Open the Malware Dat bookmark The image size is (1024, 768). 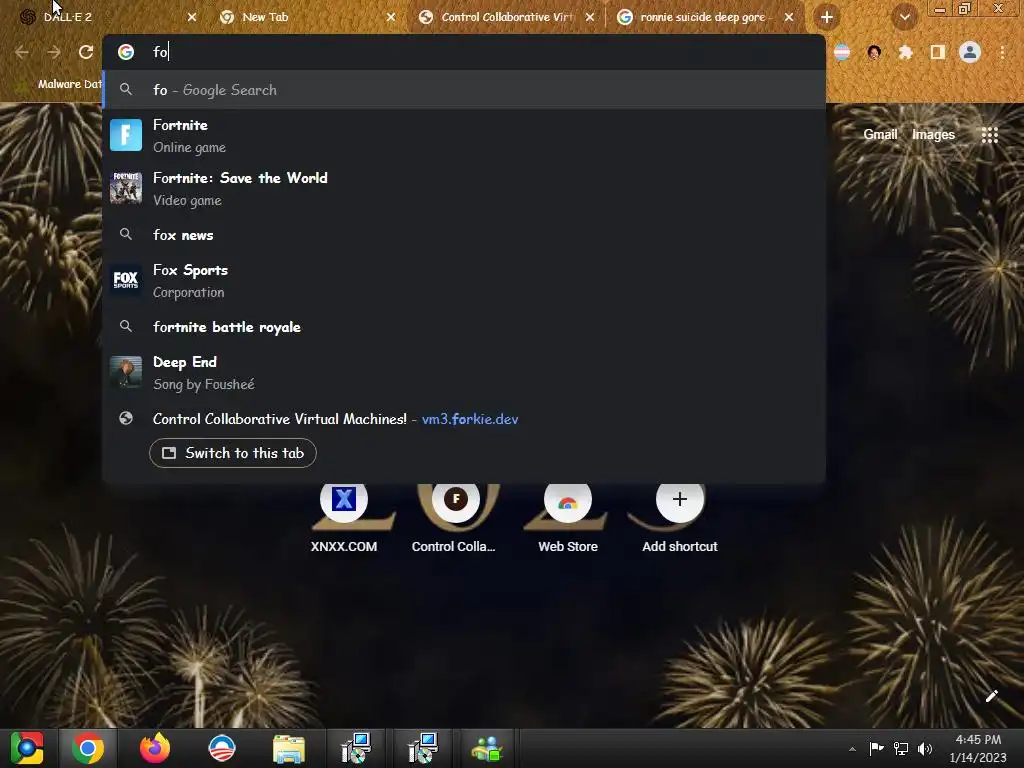61,84
